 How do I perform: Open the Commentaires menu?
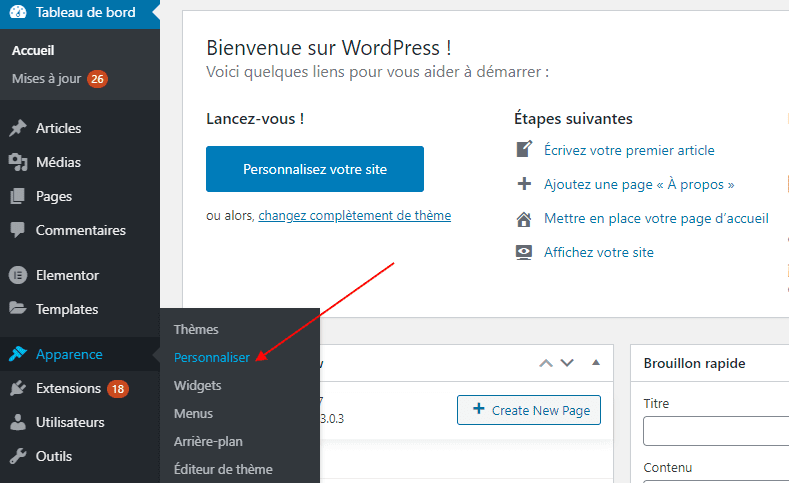(80, 230)
